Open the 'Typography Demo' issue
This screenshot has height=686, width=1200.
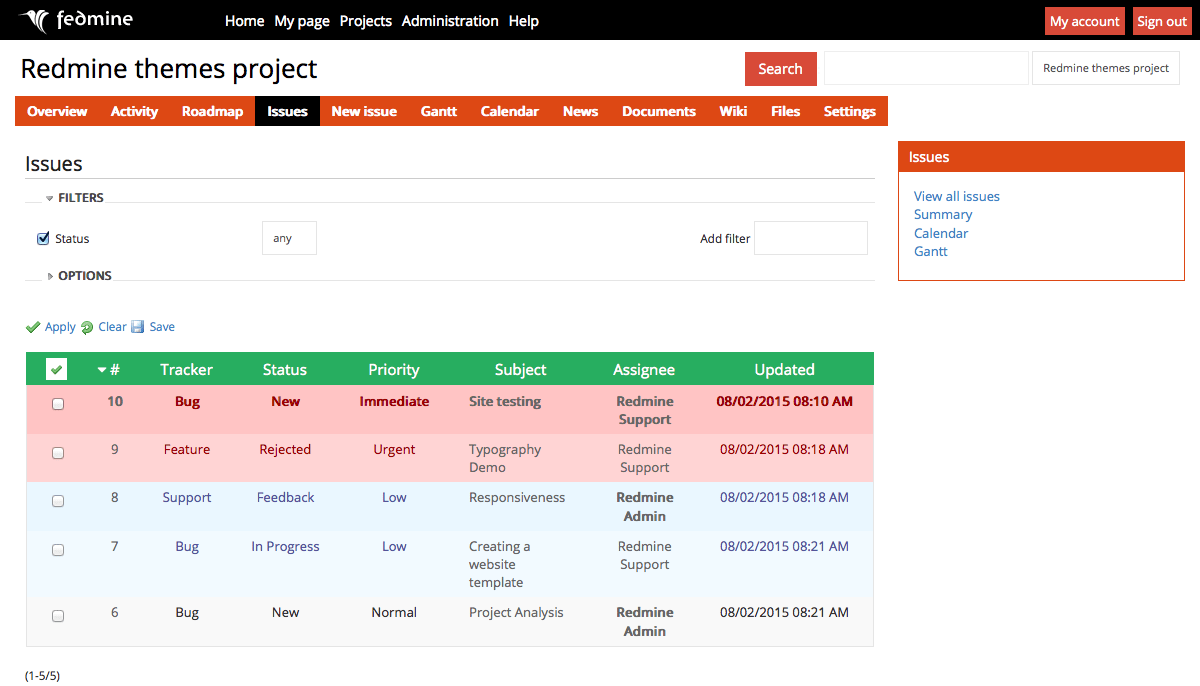[505, 458]
